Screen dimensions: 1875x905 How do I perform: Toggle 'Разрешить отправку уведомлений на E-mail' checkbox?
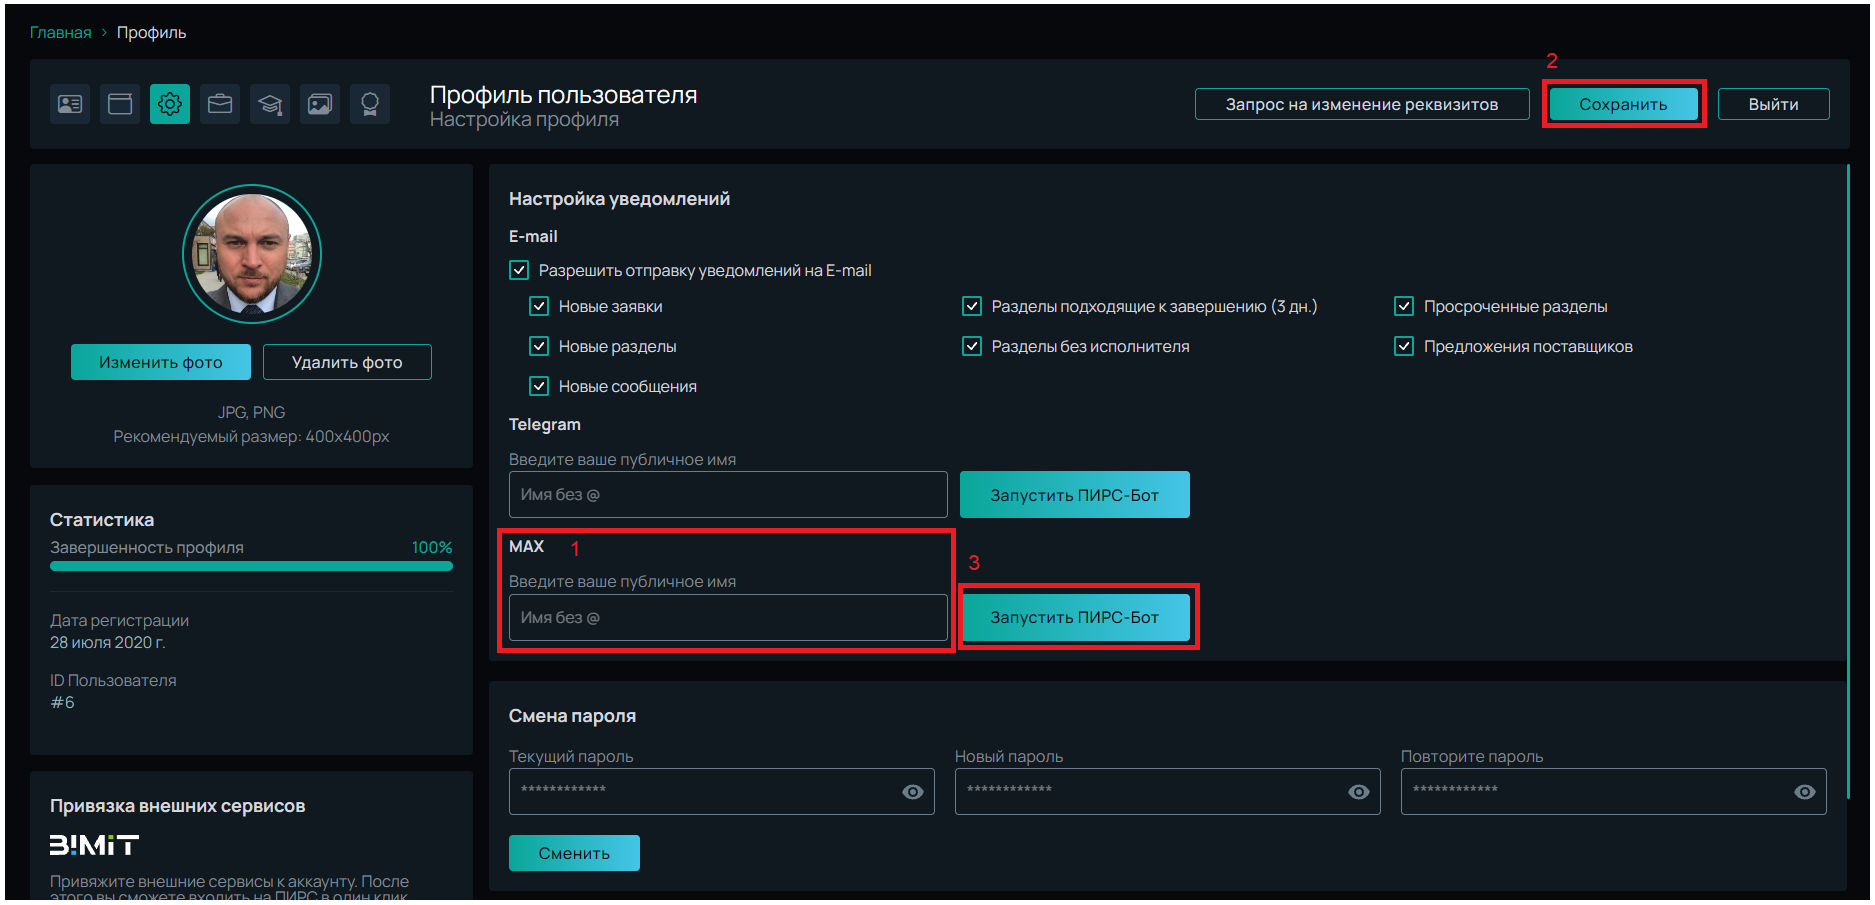pos(519,270)
